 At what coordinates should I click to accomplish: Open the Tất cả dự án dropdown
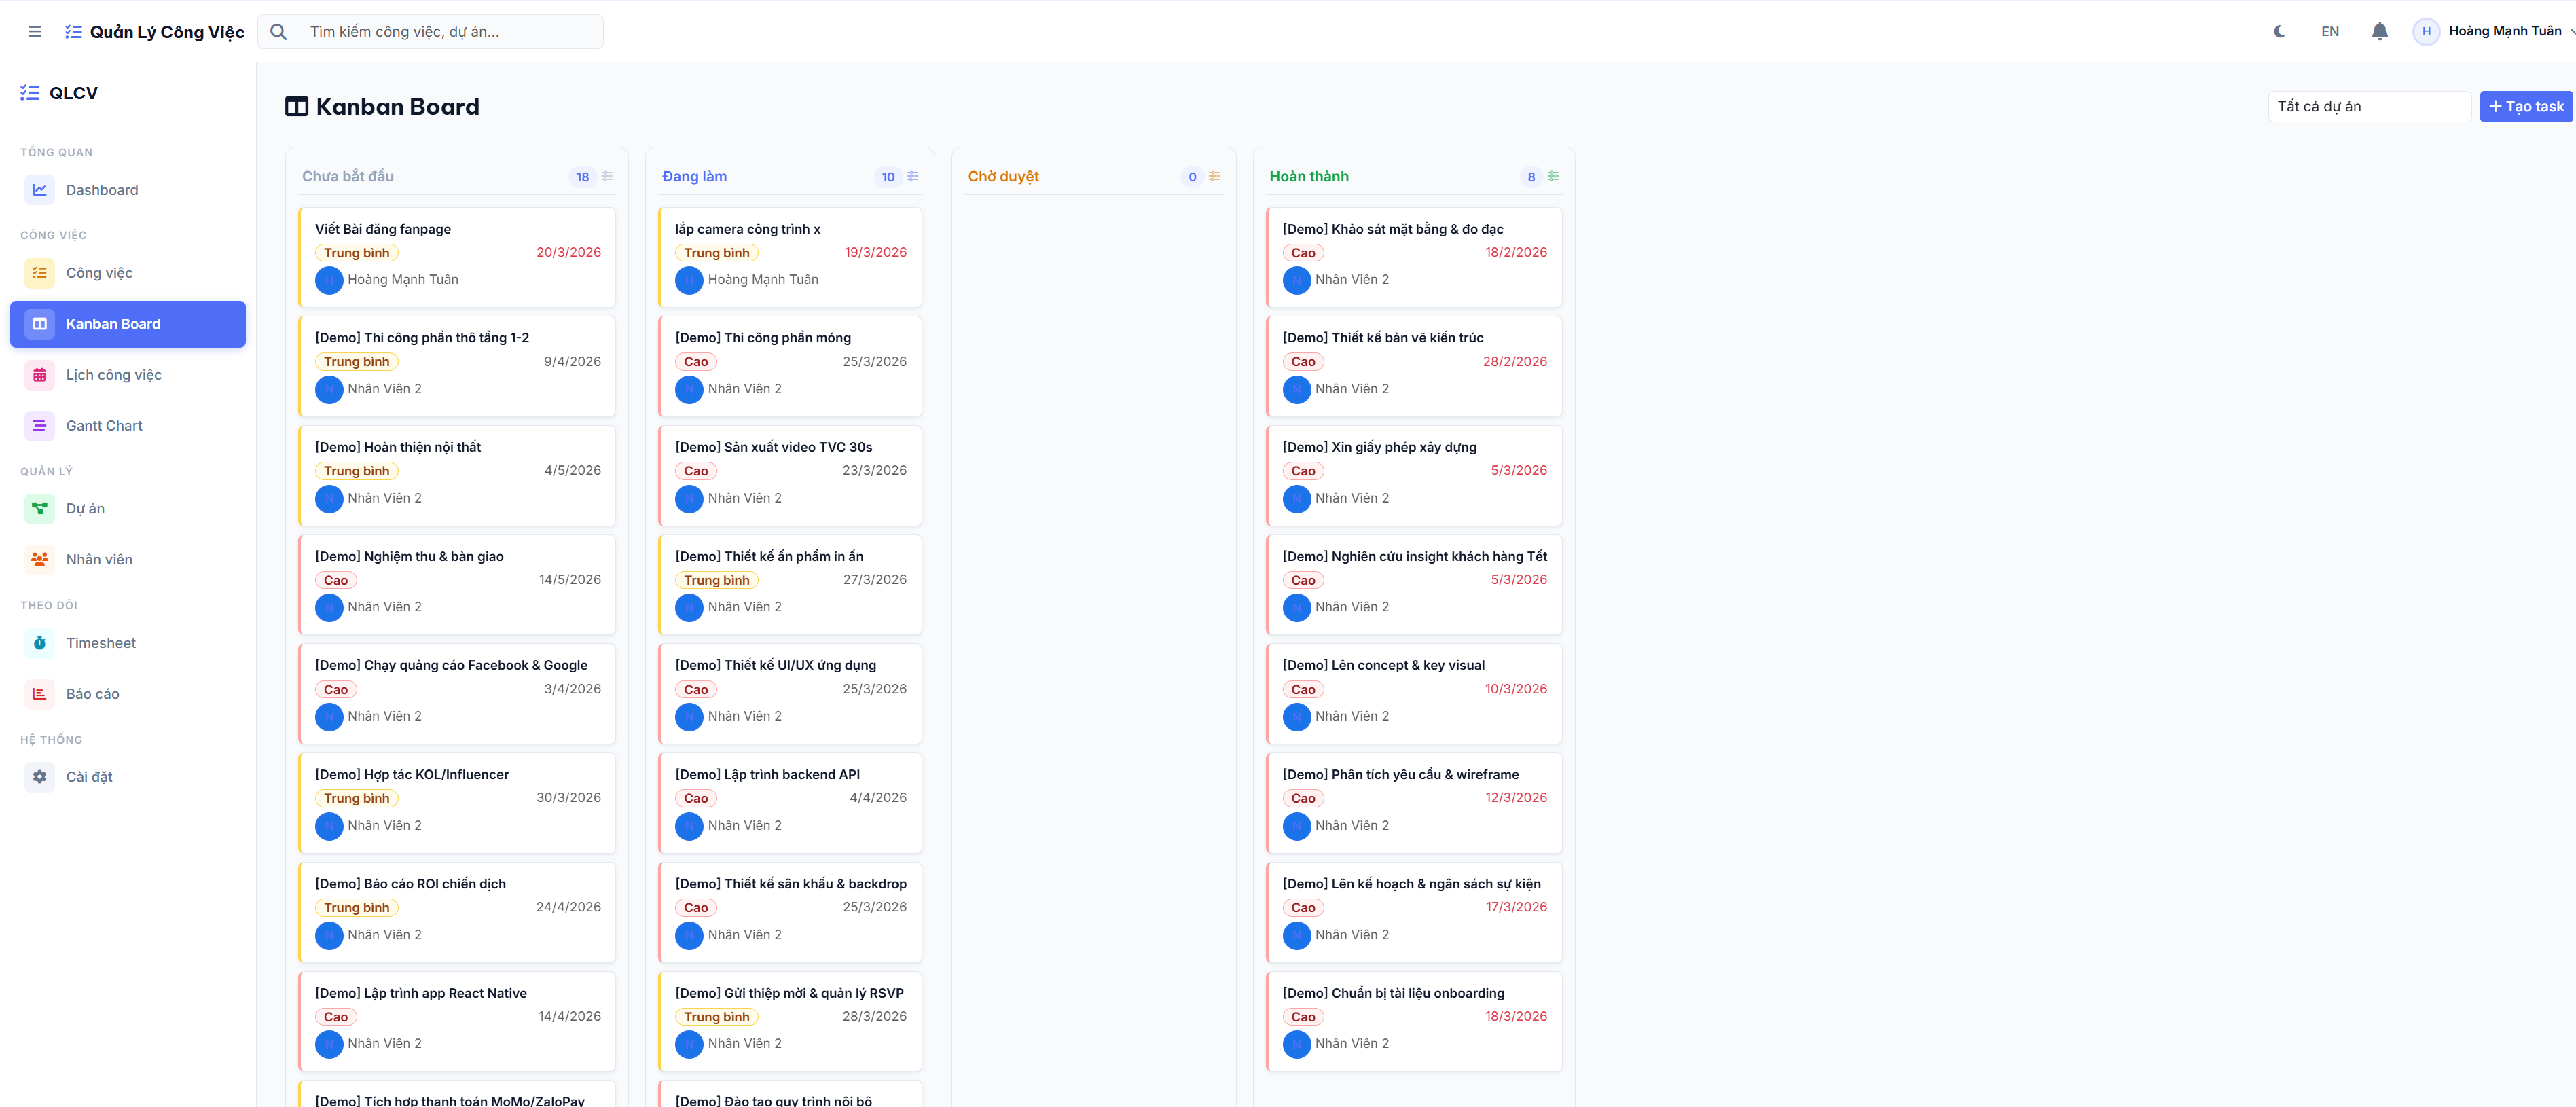(2368, 106)
